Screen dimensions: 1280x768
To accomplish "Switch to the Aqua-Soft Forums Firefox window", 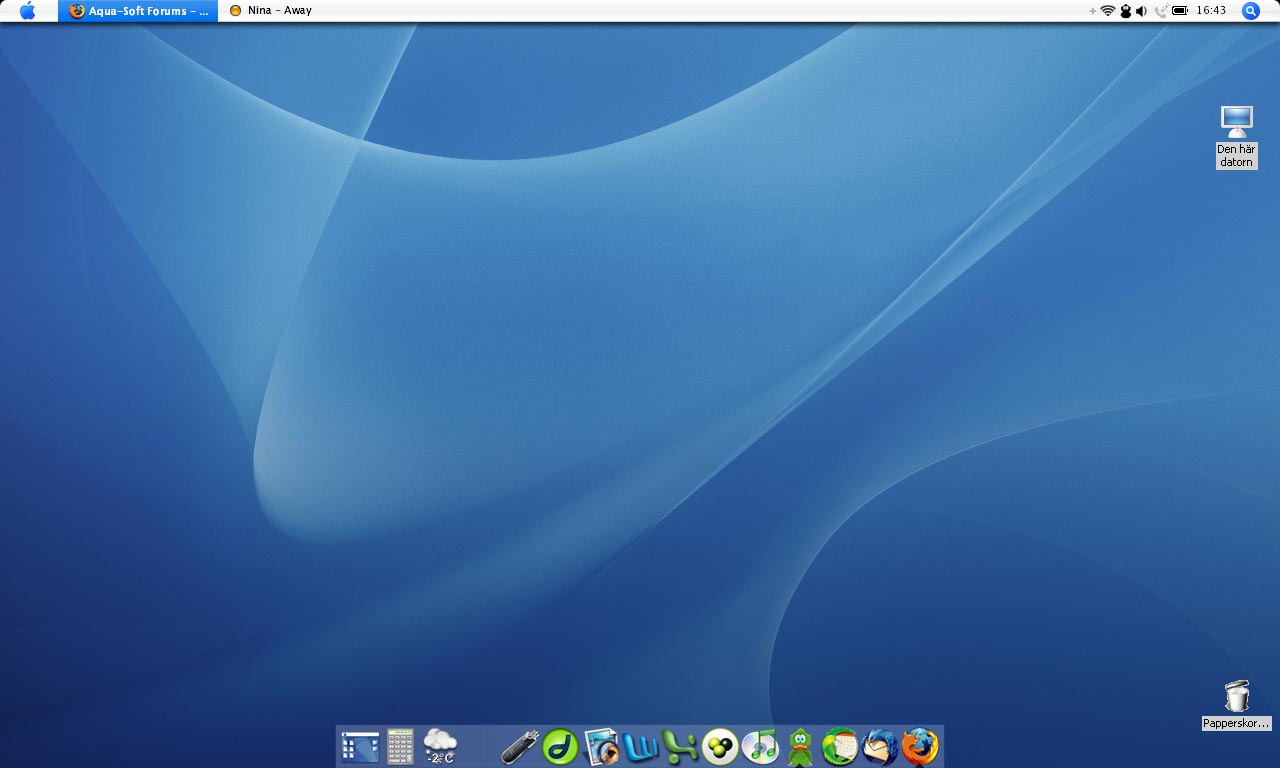I will pos(138,11).
